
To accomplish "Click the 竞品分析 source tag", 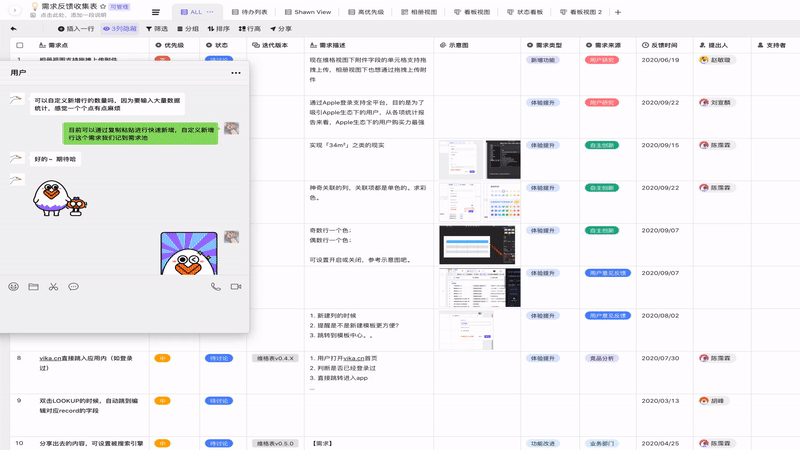I will tap(602, 358).
